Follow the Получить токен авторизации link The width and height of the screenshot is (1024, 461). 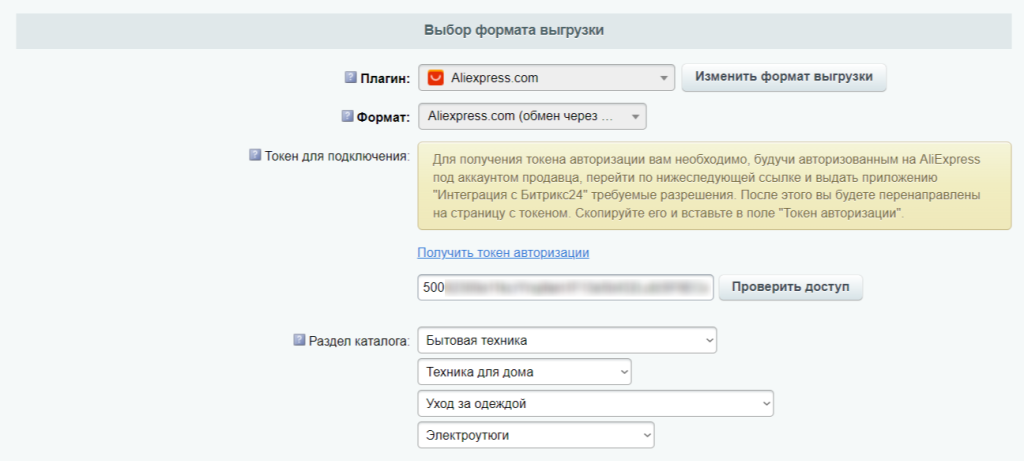(x=503, y=252)
